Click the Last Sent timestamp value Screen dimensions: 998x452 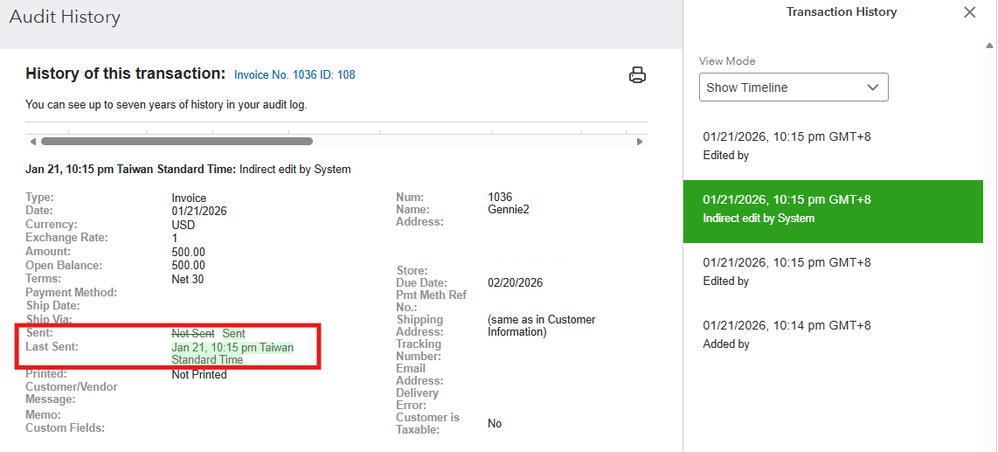232,353
